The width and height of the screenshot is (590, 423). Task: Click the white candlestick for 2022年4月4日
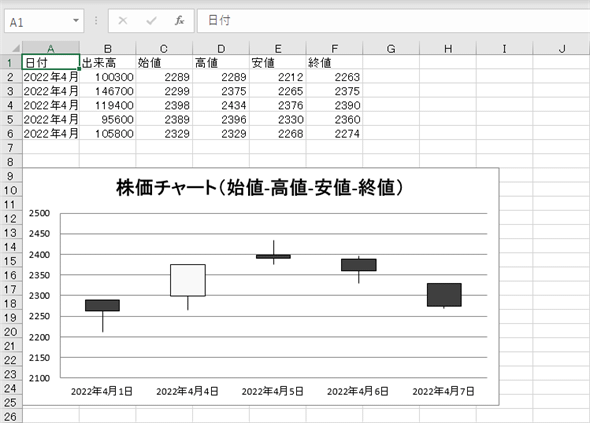[x=188, y=280]
